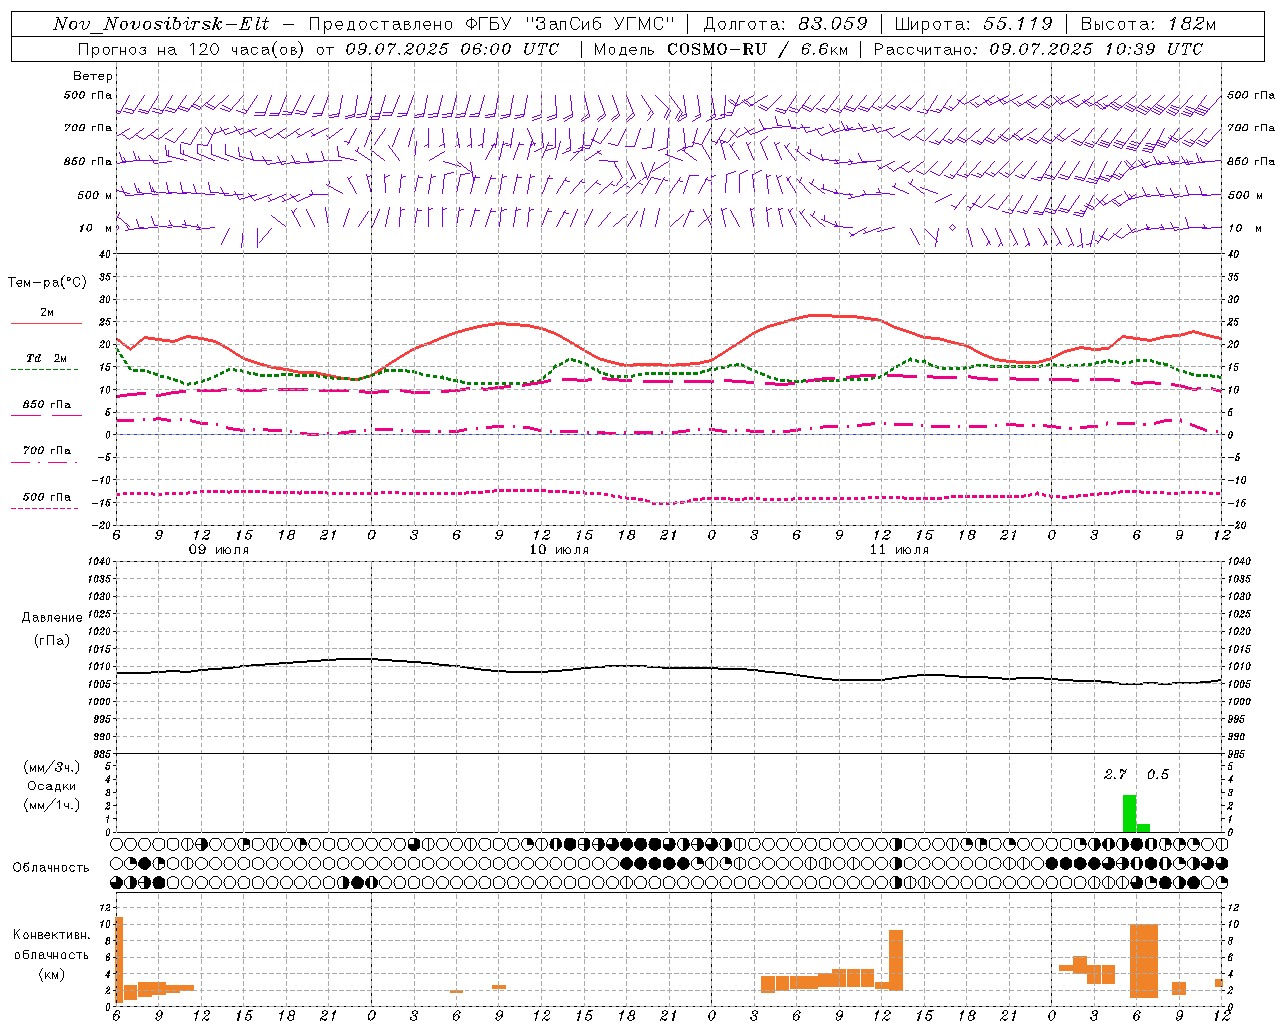Click the tallest orange convective cloud bar on 12 July

coord(1143,960)
